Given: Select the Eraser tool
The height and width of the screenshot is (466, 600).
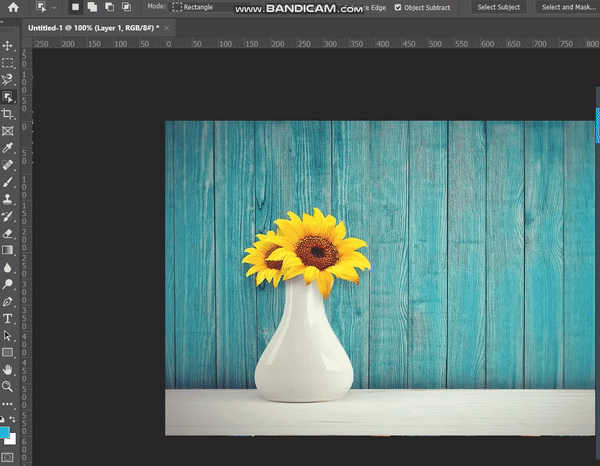Looking at the screenshot, I should (x=7, y=233).
